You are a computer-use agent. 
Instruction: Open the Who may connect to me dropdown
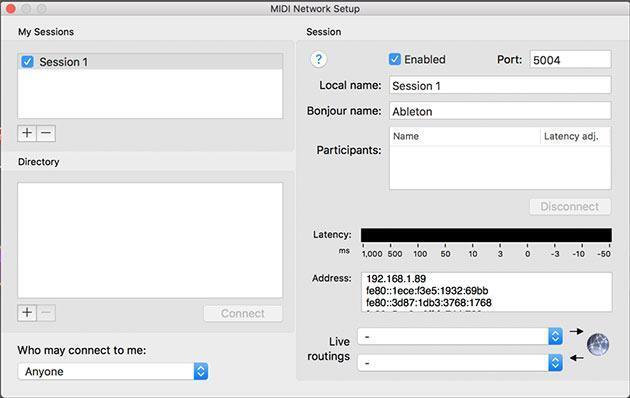click(113, 371)
